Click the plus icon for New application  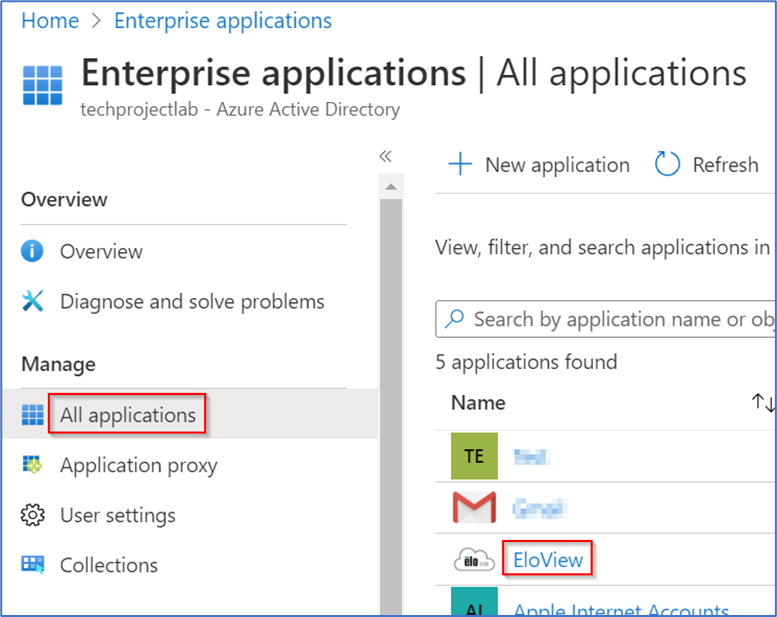point(460,164)
